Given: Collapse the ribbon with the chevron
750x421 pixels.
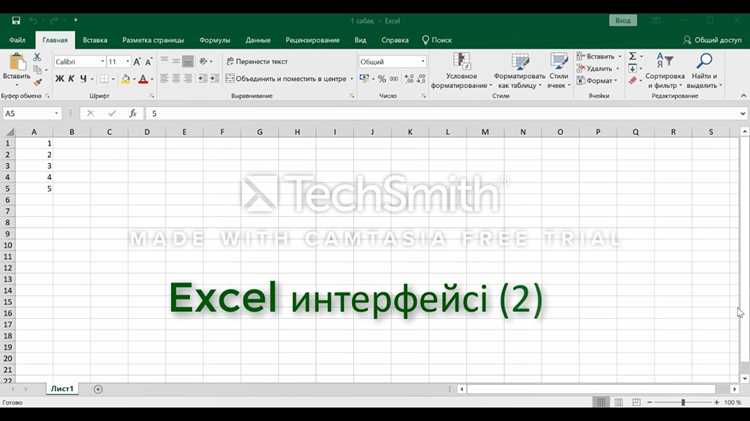Looking at the screenshot, I should point(743,96).
